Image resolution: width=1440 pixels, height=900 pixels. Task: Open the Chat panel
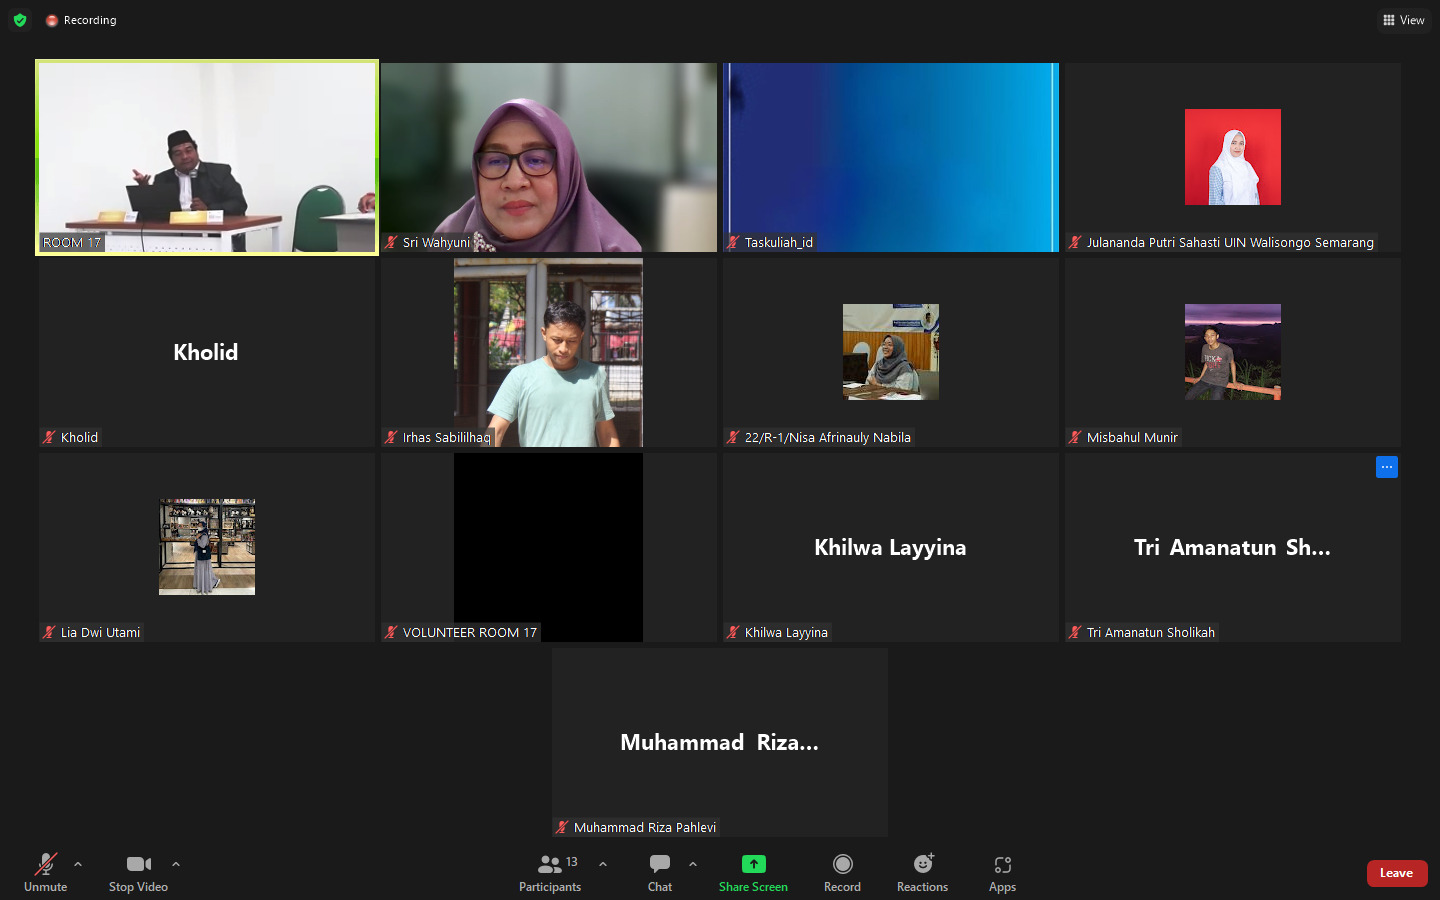click(660, 872)
